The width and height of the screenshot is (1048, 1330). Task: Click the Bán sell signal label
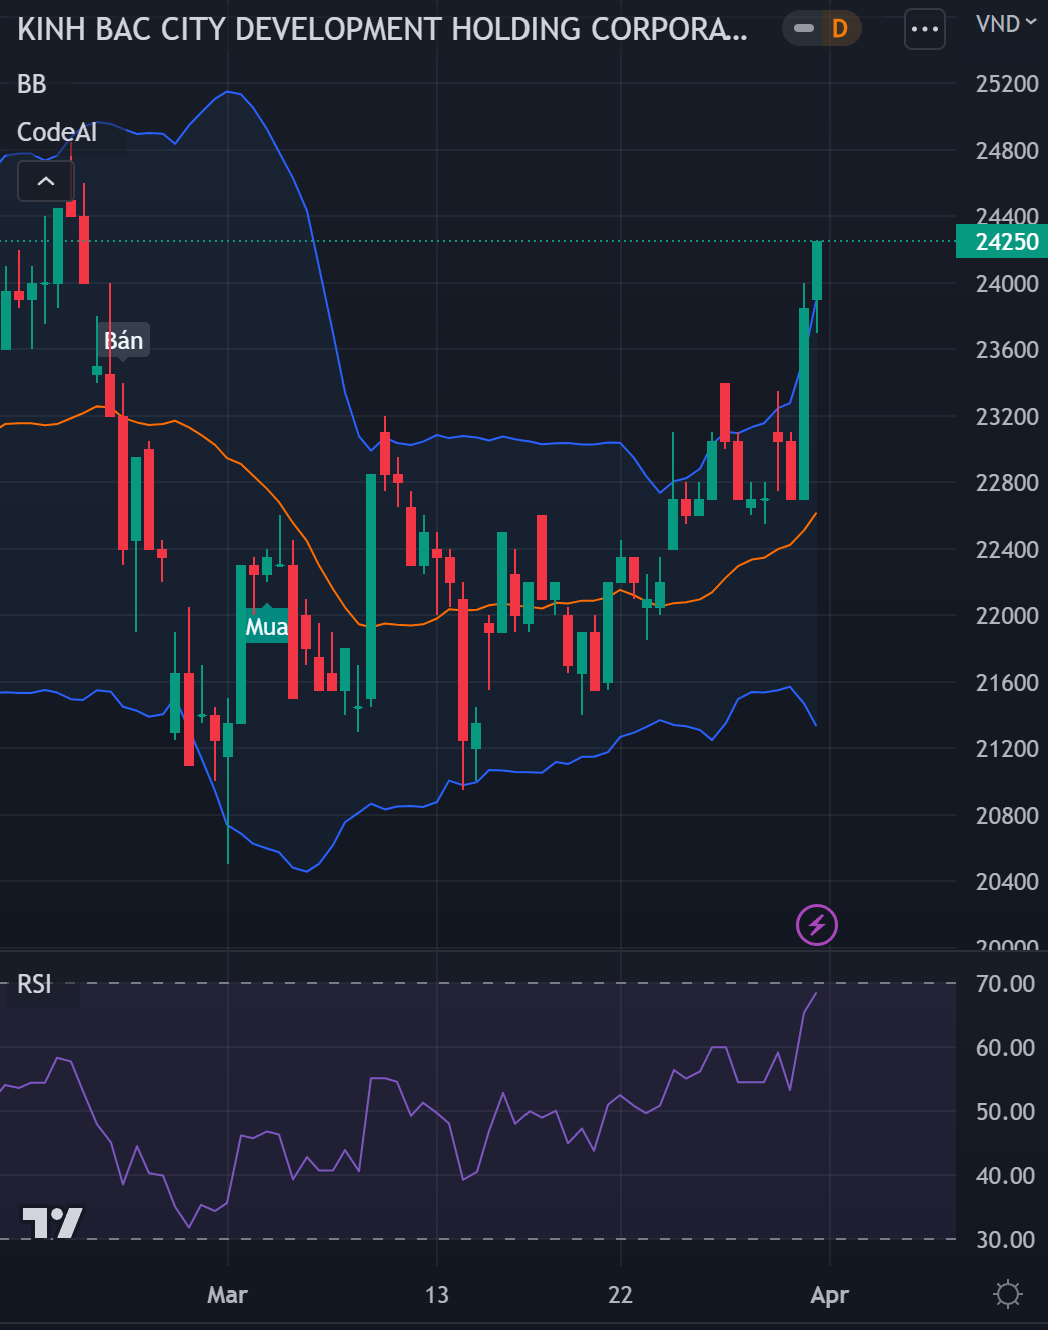click(124, 340)
